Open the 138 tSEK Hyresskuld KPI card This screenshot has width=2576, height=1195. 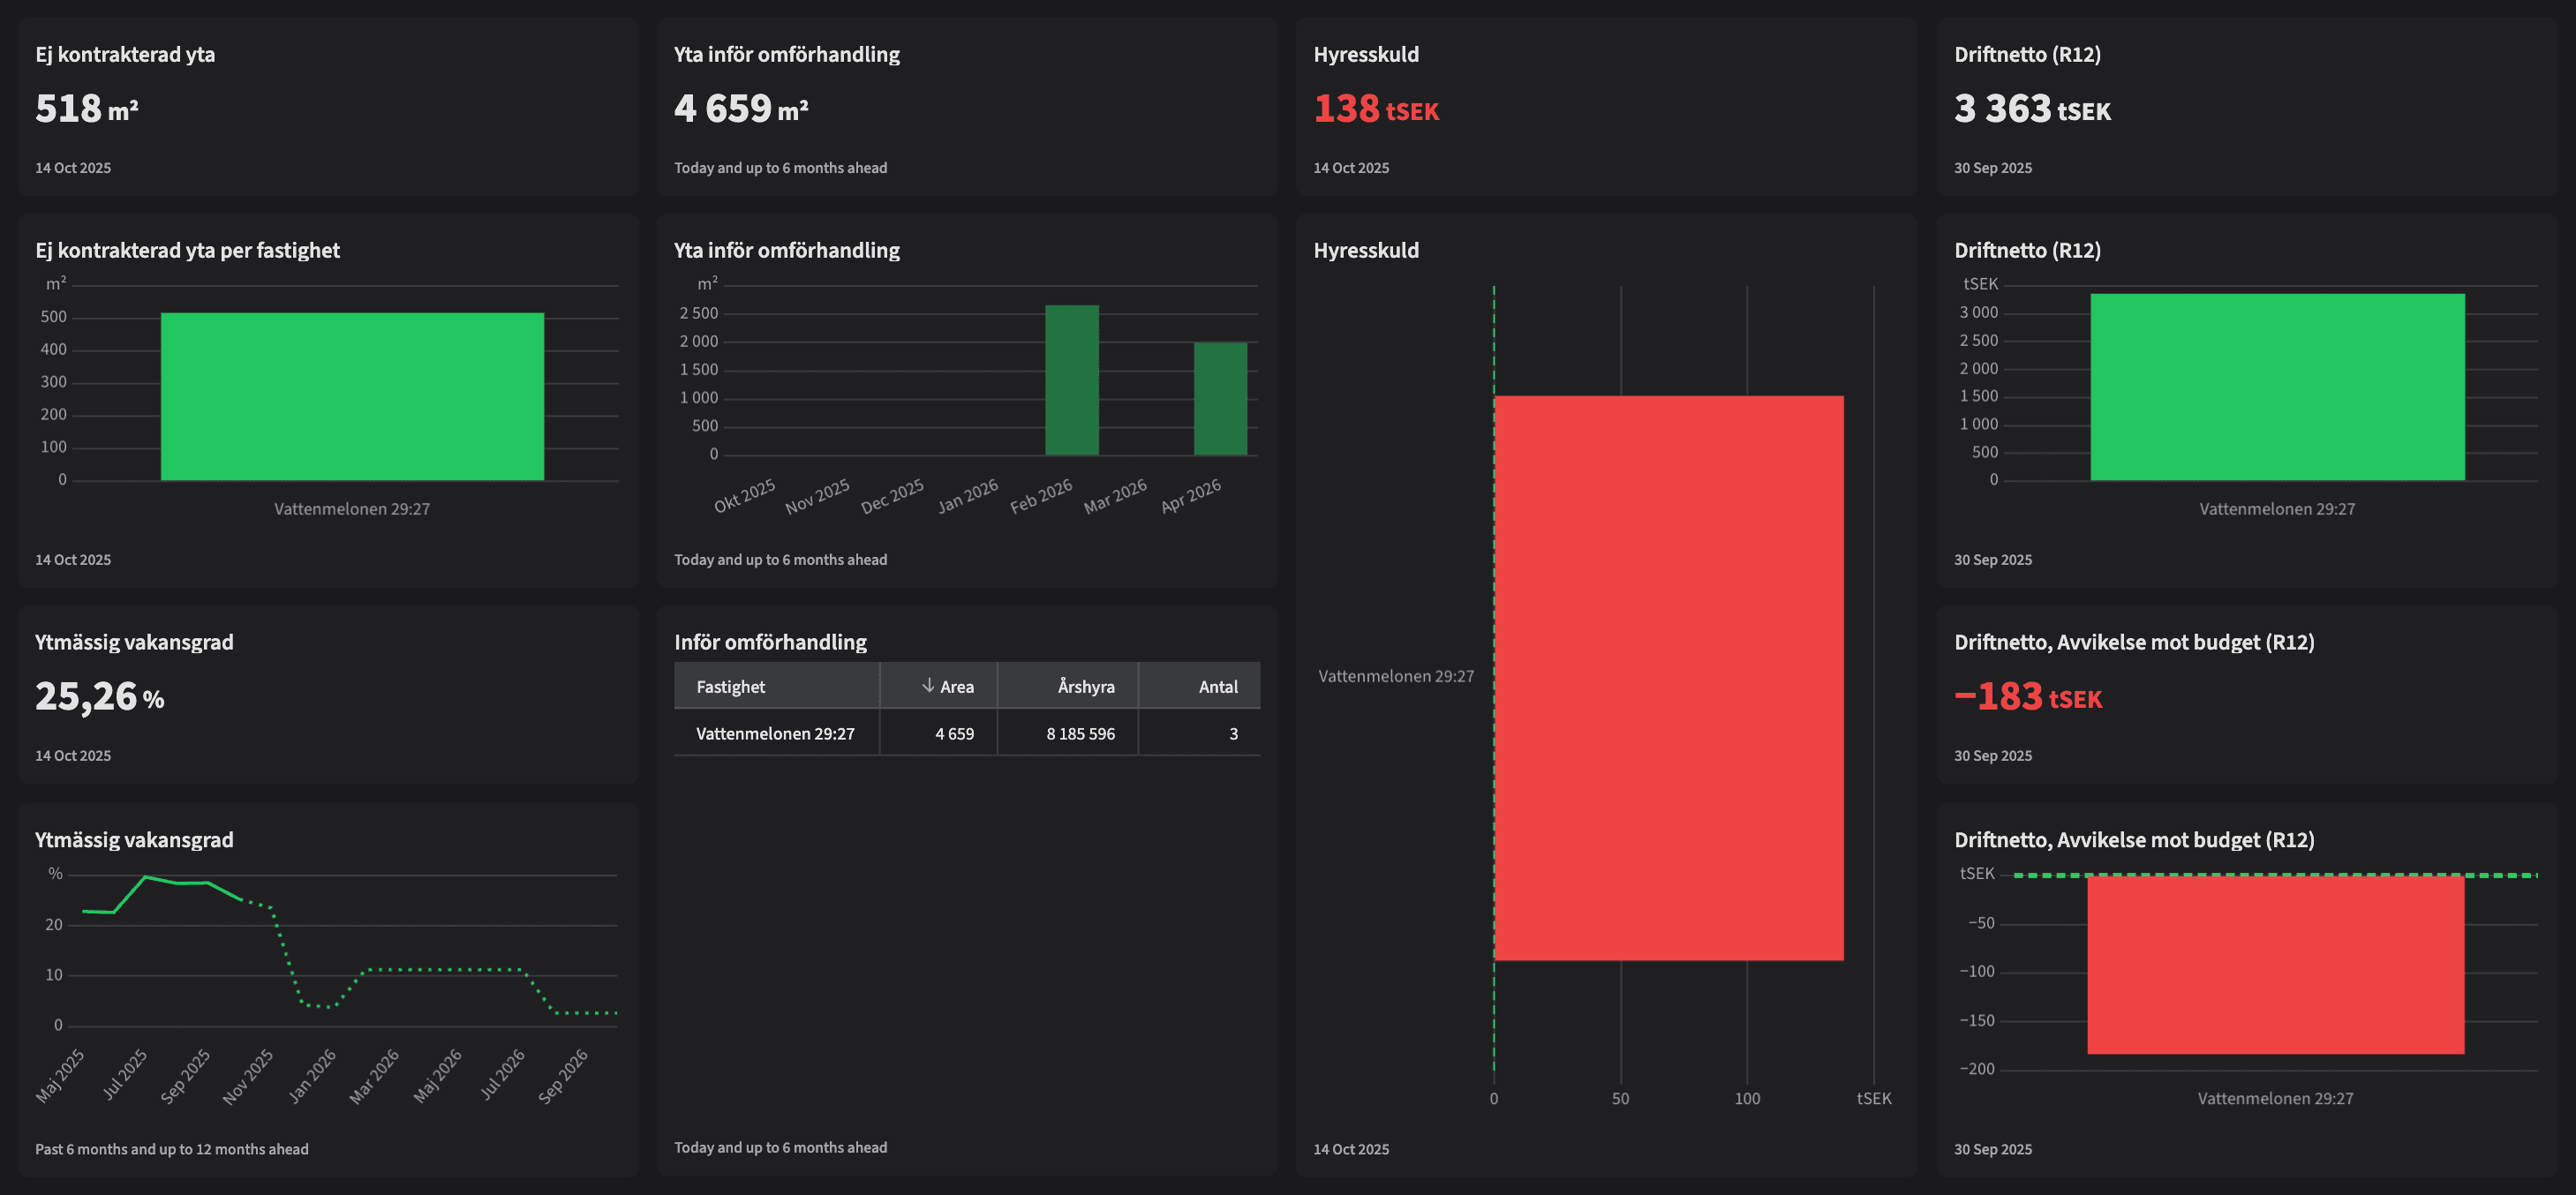[x=1375, y=108]
